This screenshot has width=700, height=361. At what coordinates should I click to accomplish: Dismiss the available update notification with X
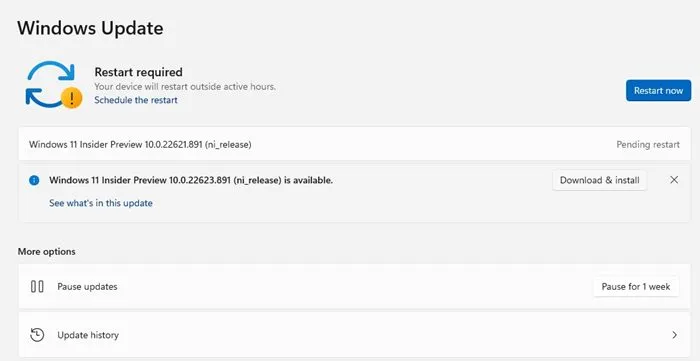click(x=674, y=180)
